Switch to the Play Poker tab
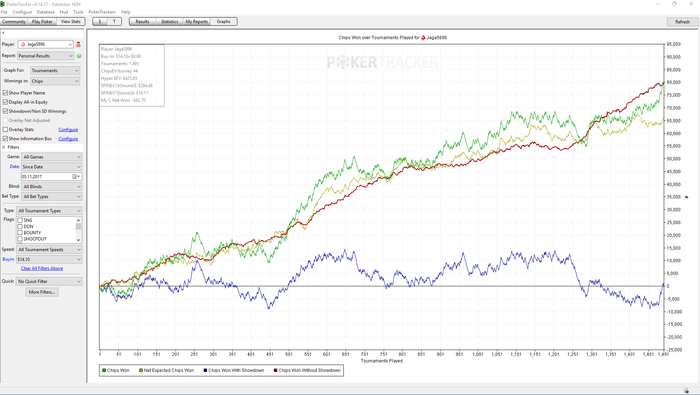This screenshot has height=395, width=700. click(x=42, y=21)
